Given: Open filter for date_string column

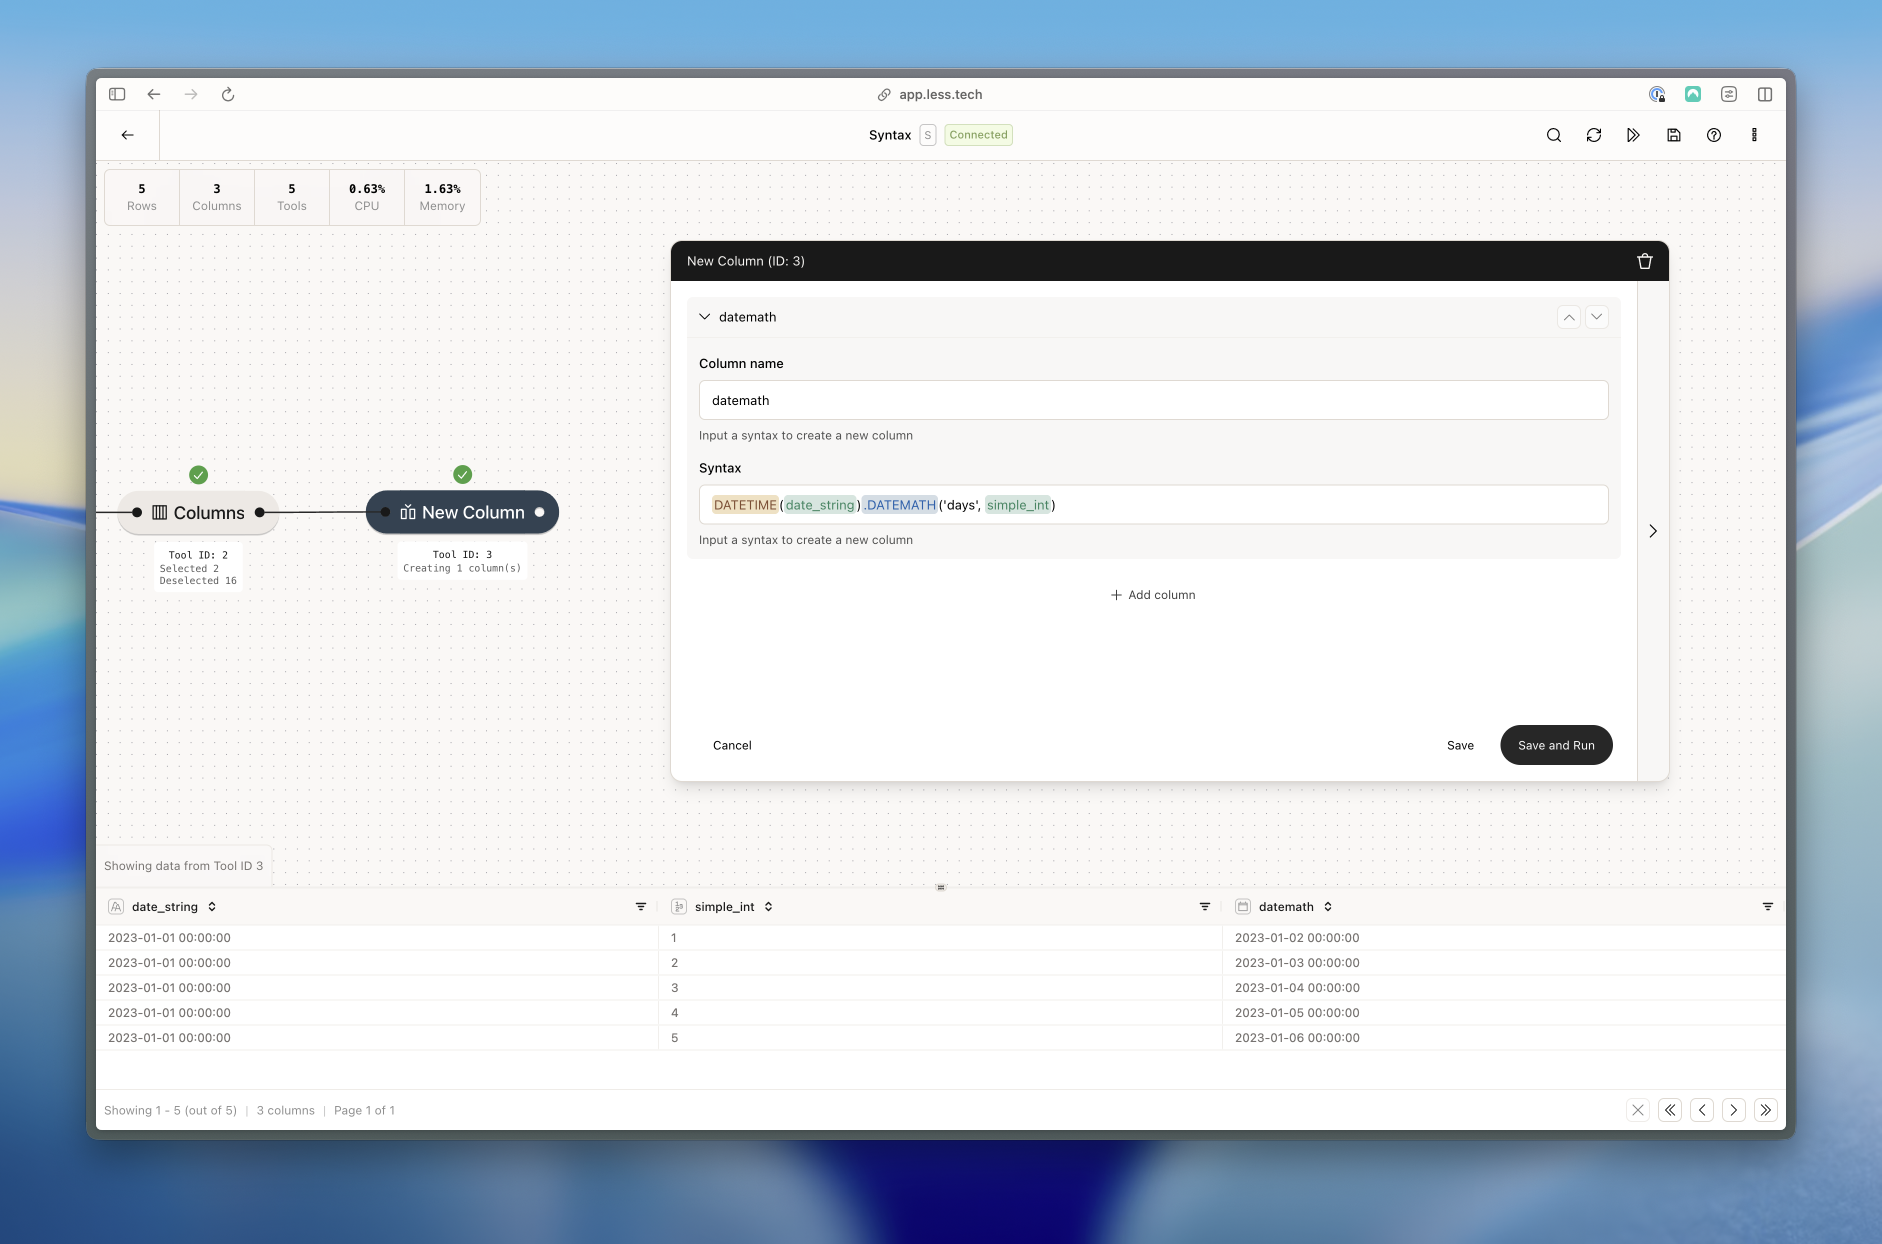Looking at the screenshot, I should pyautogui.click(x=641, y=907).
